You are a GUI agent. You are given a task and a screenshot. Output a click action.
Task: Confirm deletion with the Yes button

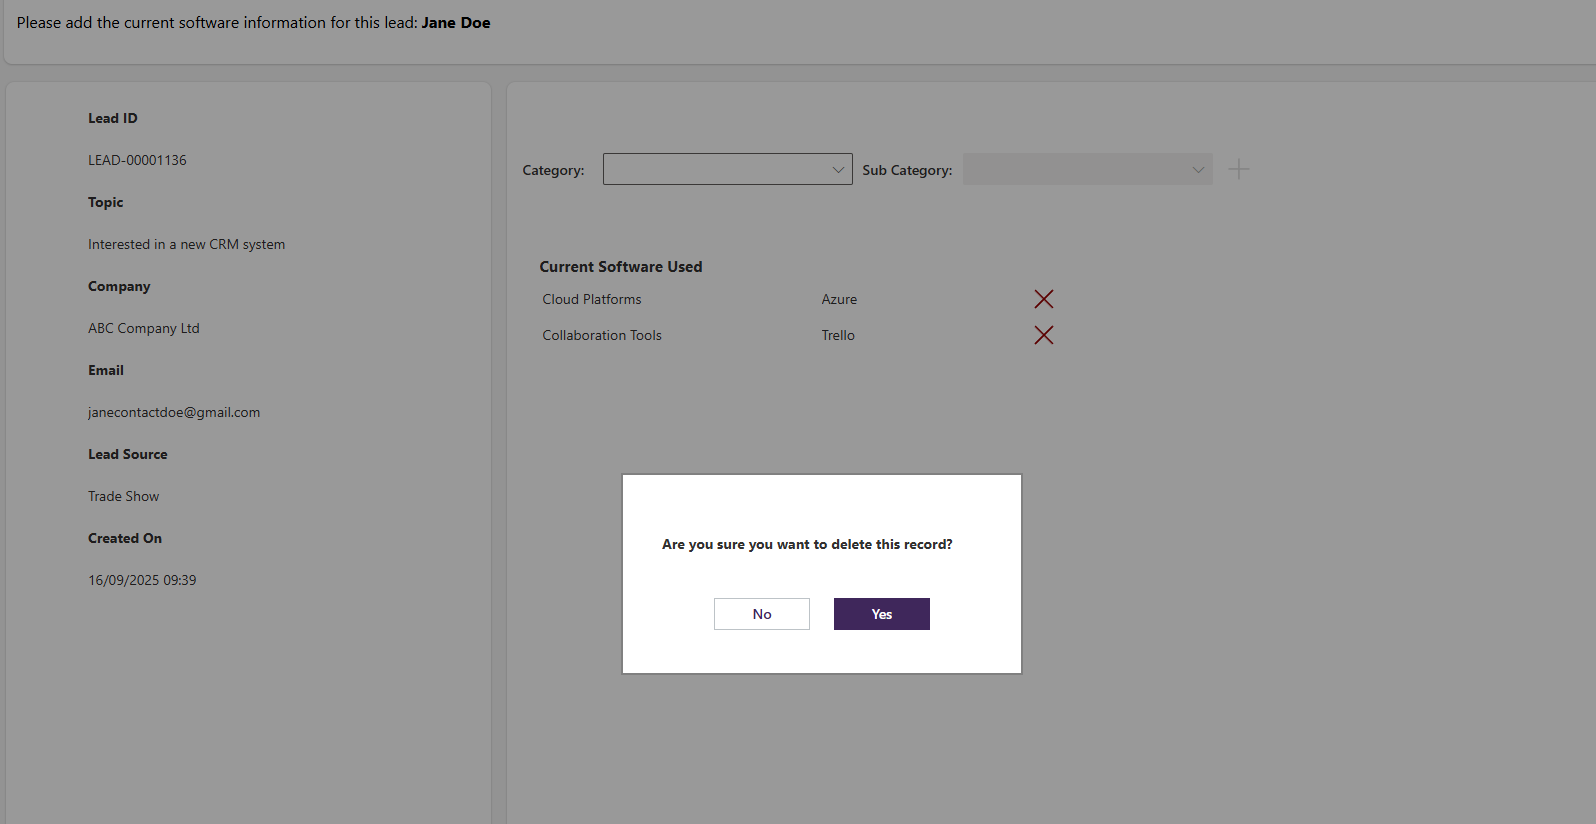pos(881,614)
